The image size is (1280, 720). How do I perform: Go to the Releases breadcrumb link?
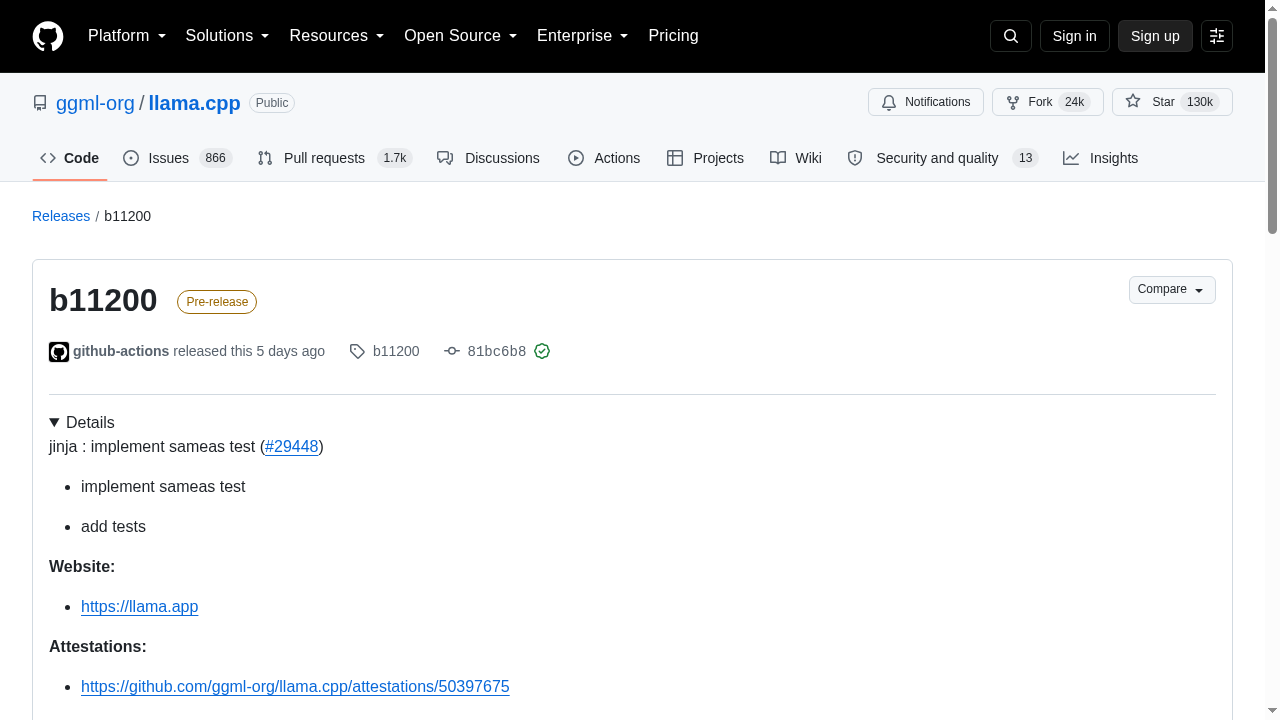pyautogui.click(x=61, y=216)
